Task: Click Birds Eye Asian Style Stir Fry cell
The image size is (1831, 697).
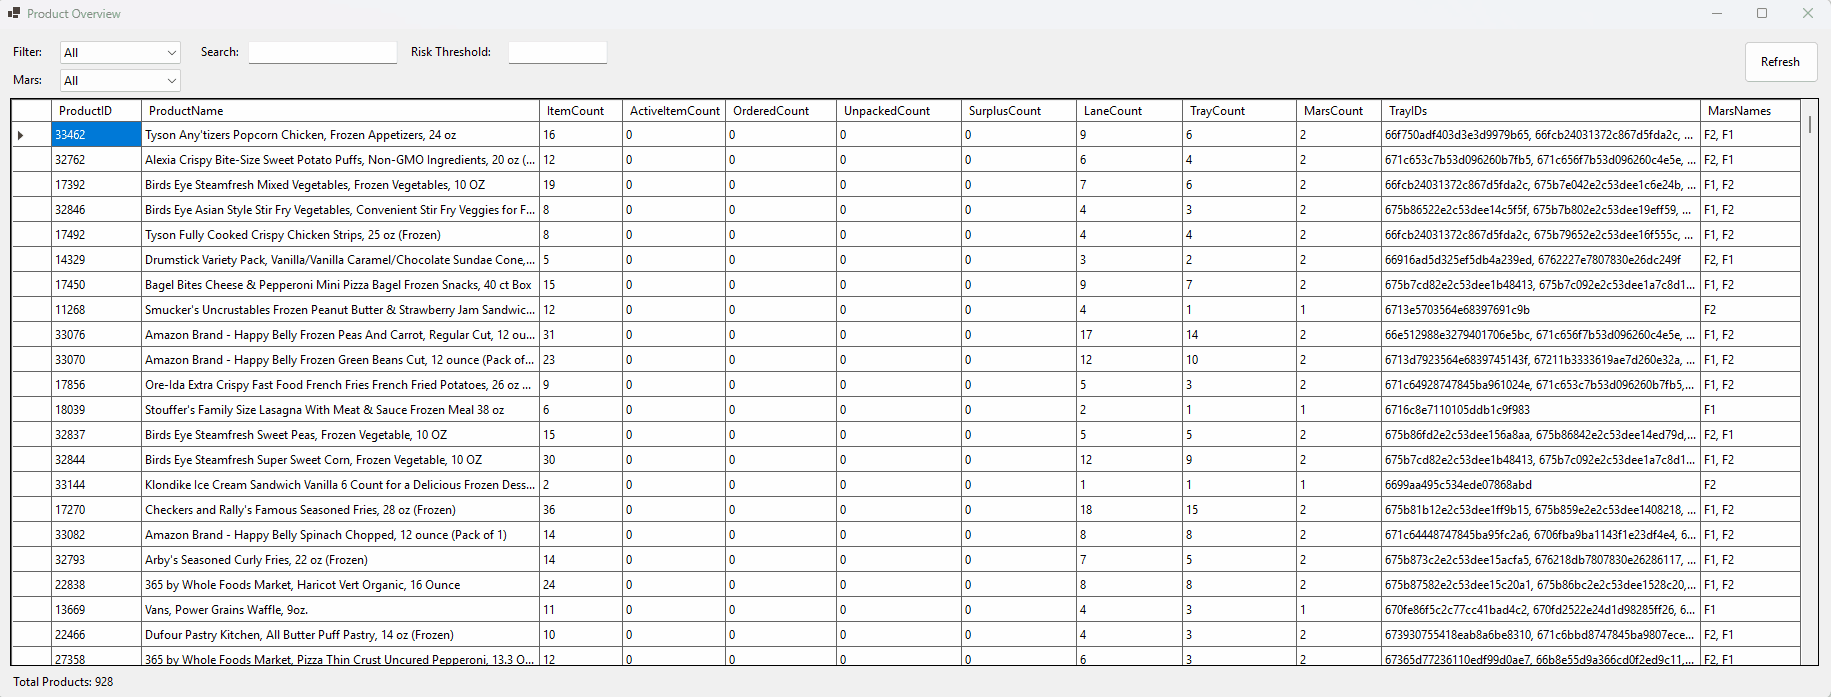Action: [x=340, y=210]
